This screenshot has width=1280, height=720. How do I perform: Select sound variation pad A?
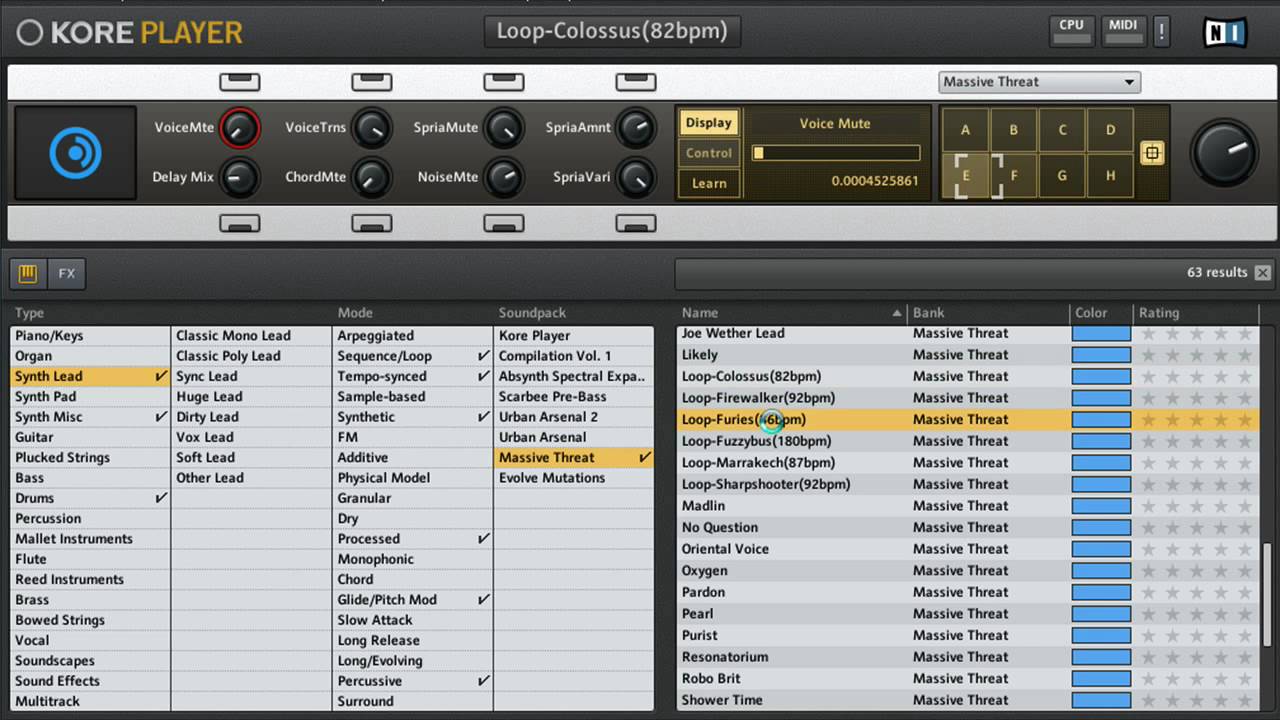[965, 130]
